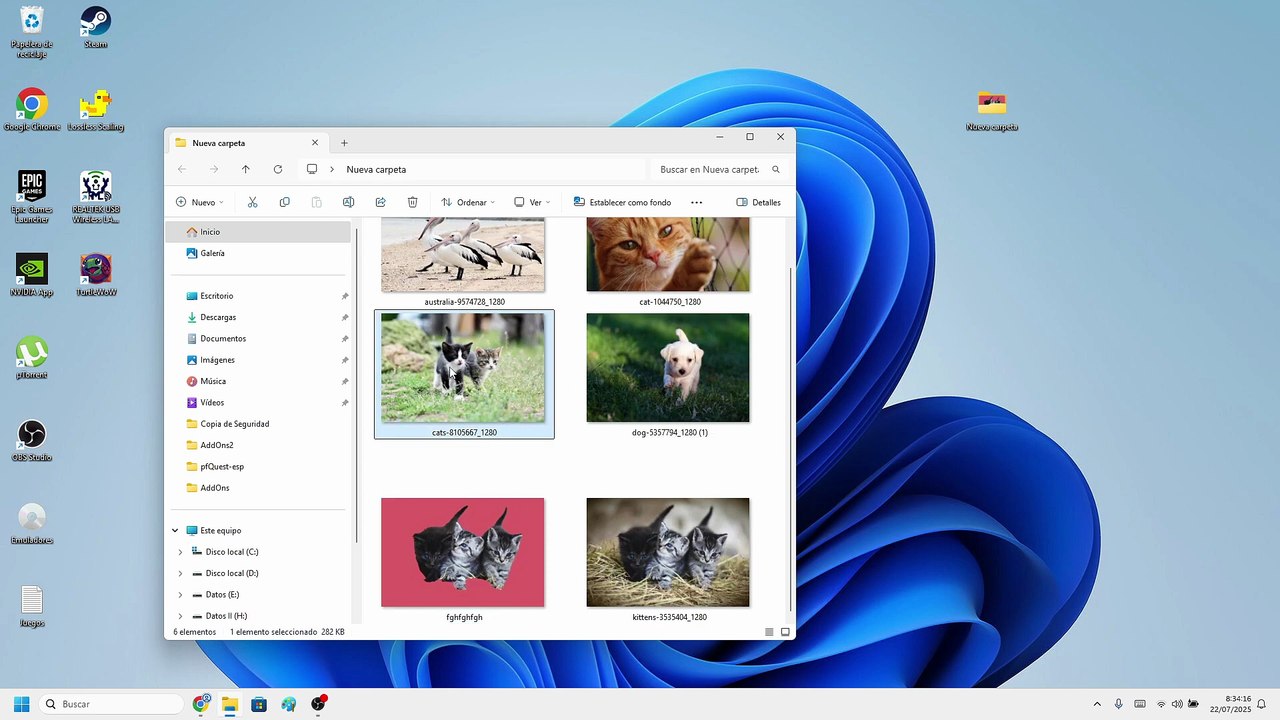Expand Disco local (C:) in the sidebar

(181, 552)
